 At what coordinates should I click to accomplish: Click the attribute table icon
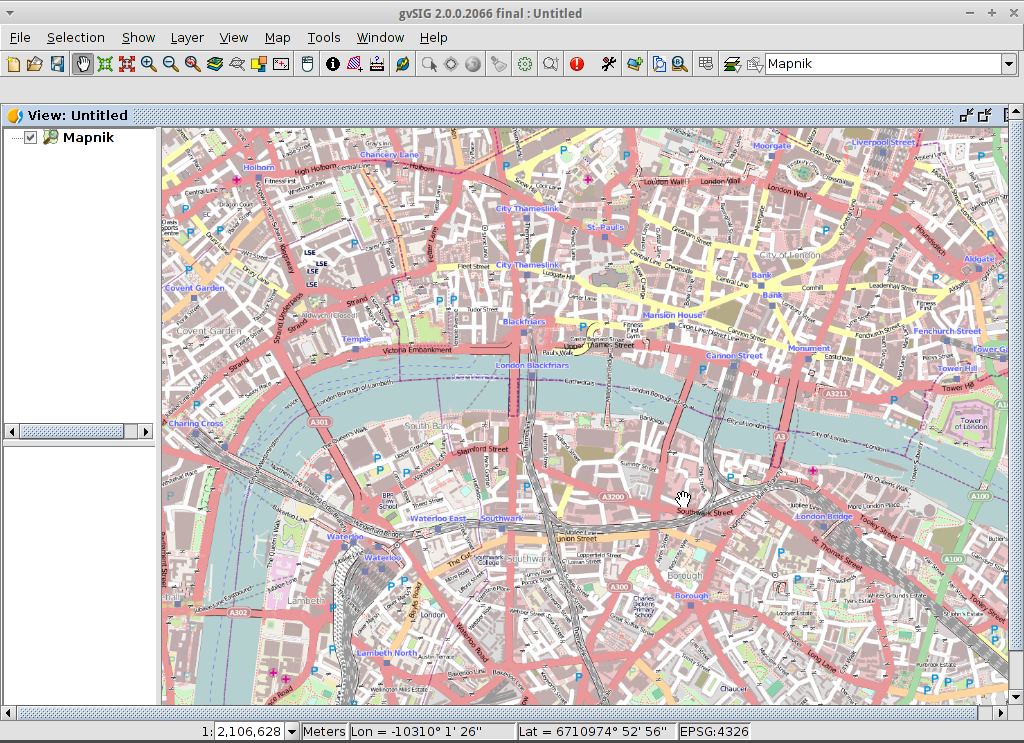pyautogui.click(x=706, y=64)
